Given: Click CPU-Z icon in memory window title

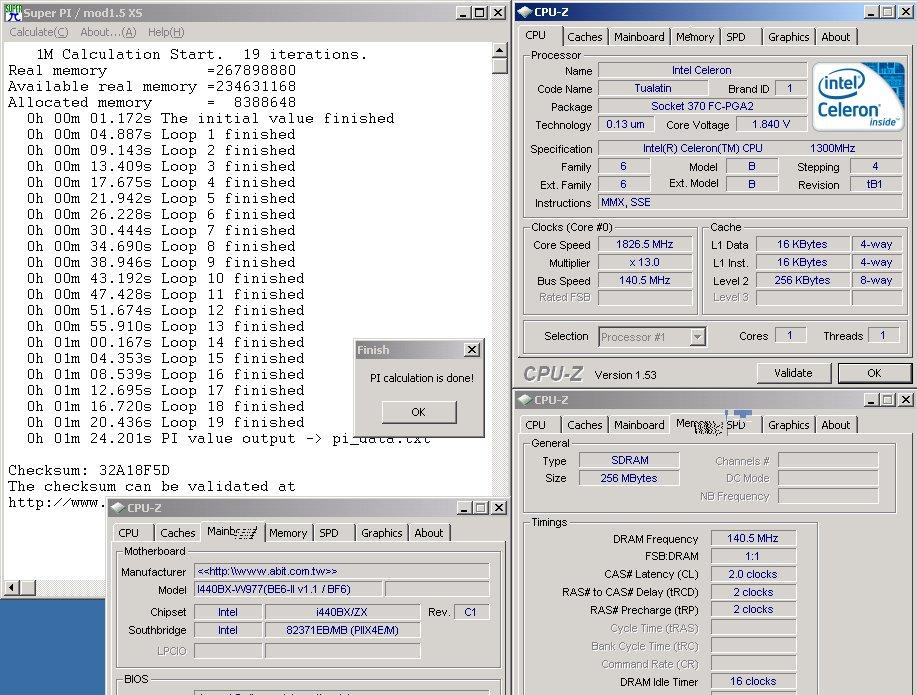Looking at the screenshot, I should pyautogui.click(x=525, y=400).
